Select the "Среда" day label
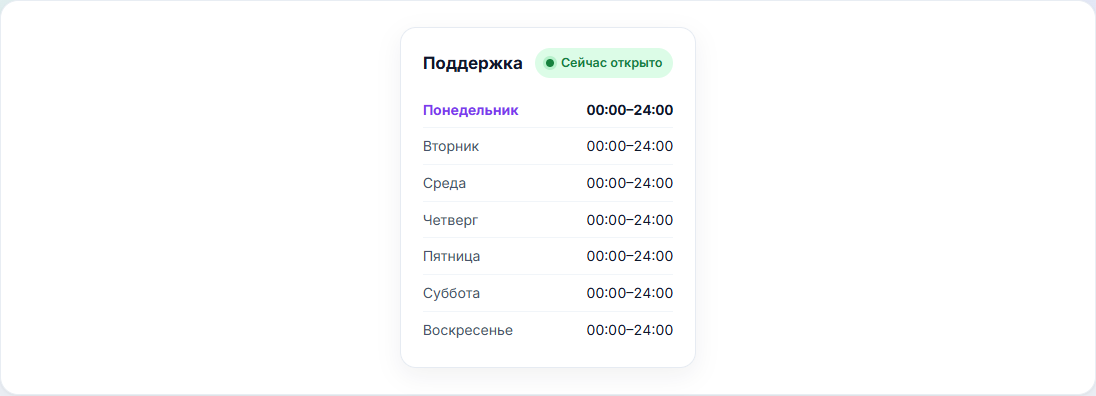The image size is (1096, 396). (444, 184)
